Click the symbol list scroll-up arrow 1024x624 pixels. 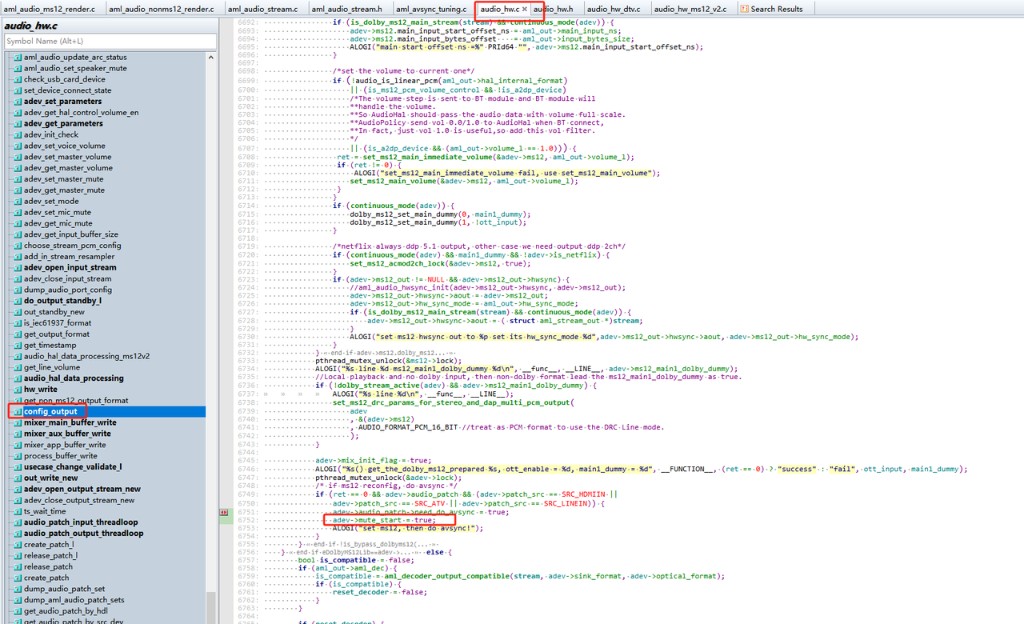point(211,57)
